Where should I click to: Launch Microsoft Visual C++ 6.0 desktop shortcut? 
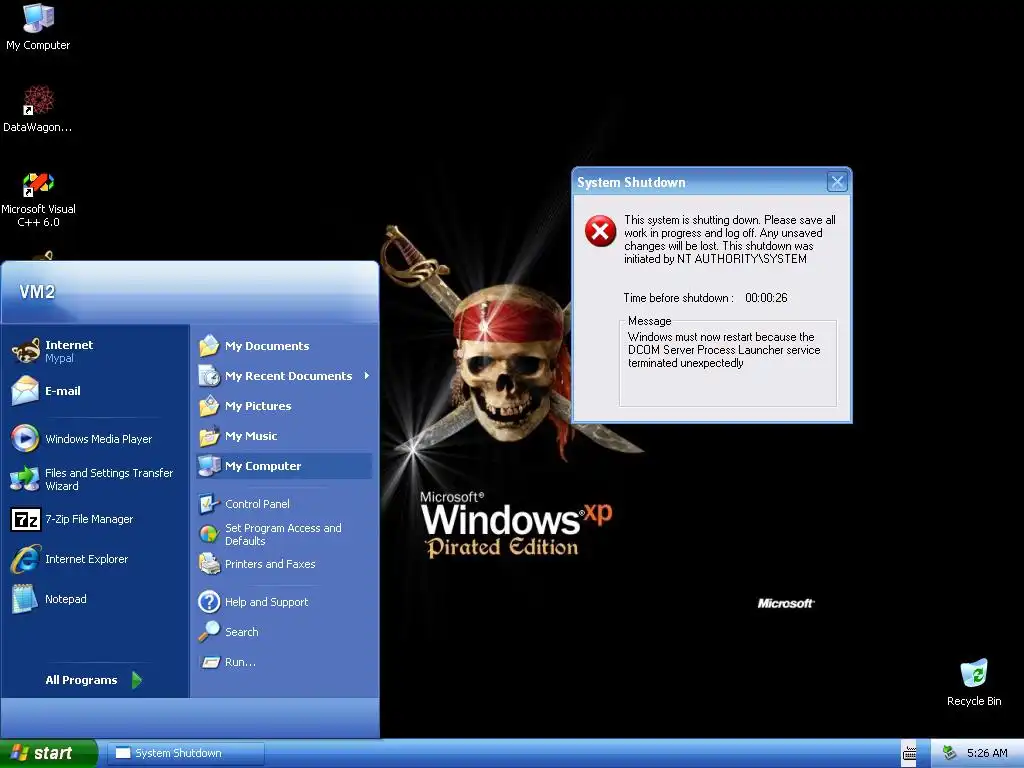point(38,200)
